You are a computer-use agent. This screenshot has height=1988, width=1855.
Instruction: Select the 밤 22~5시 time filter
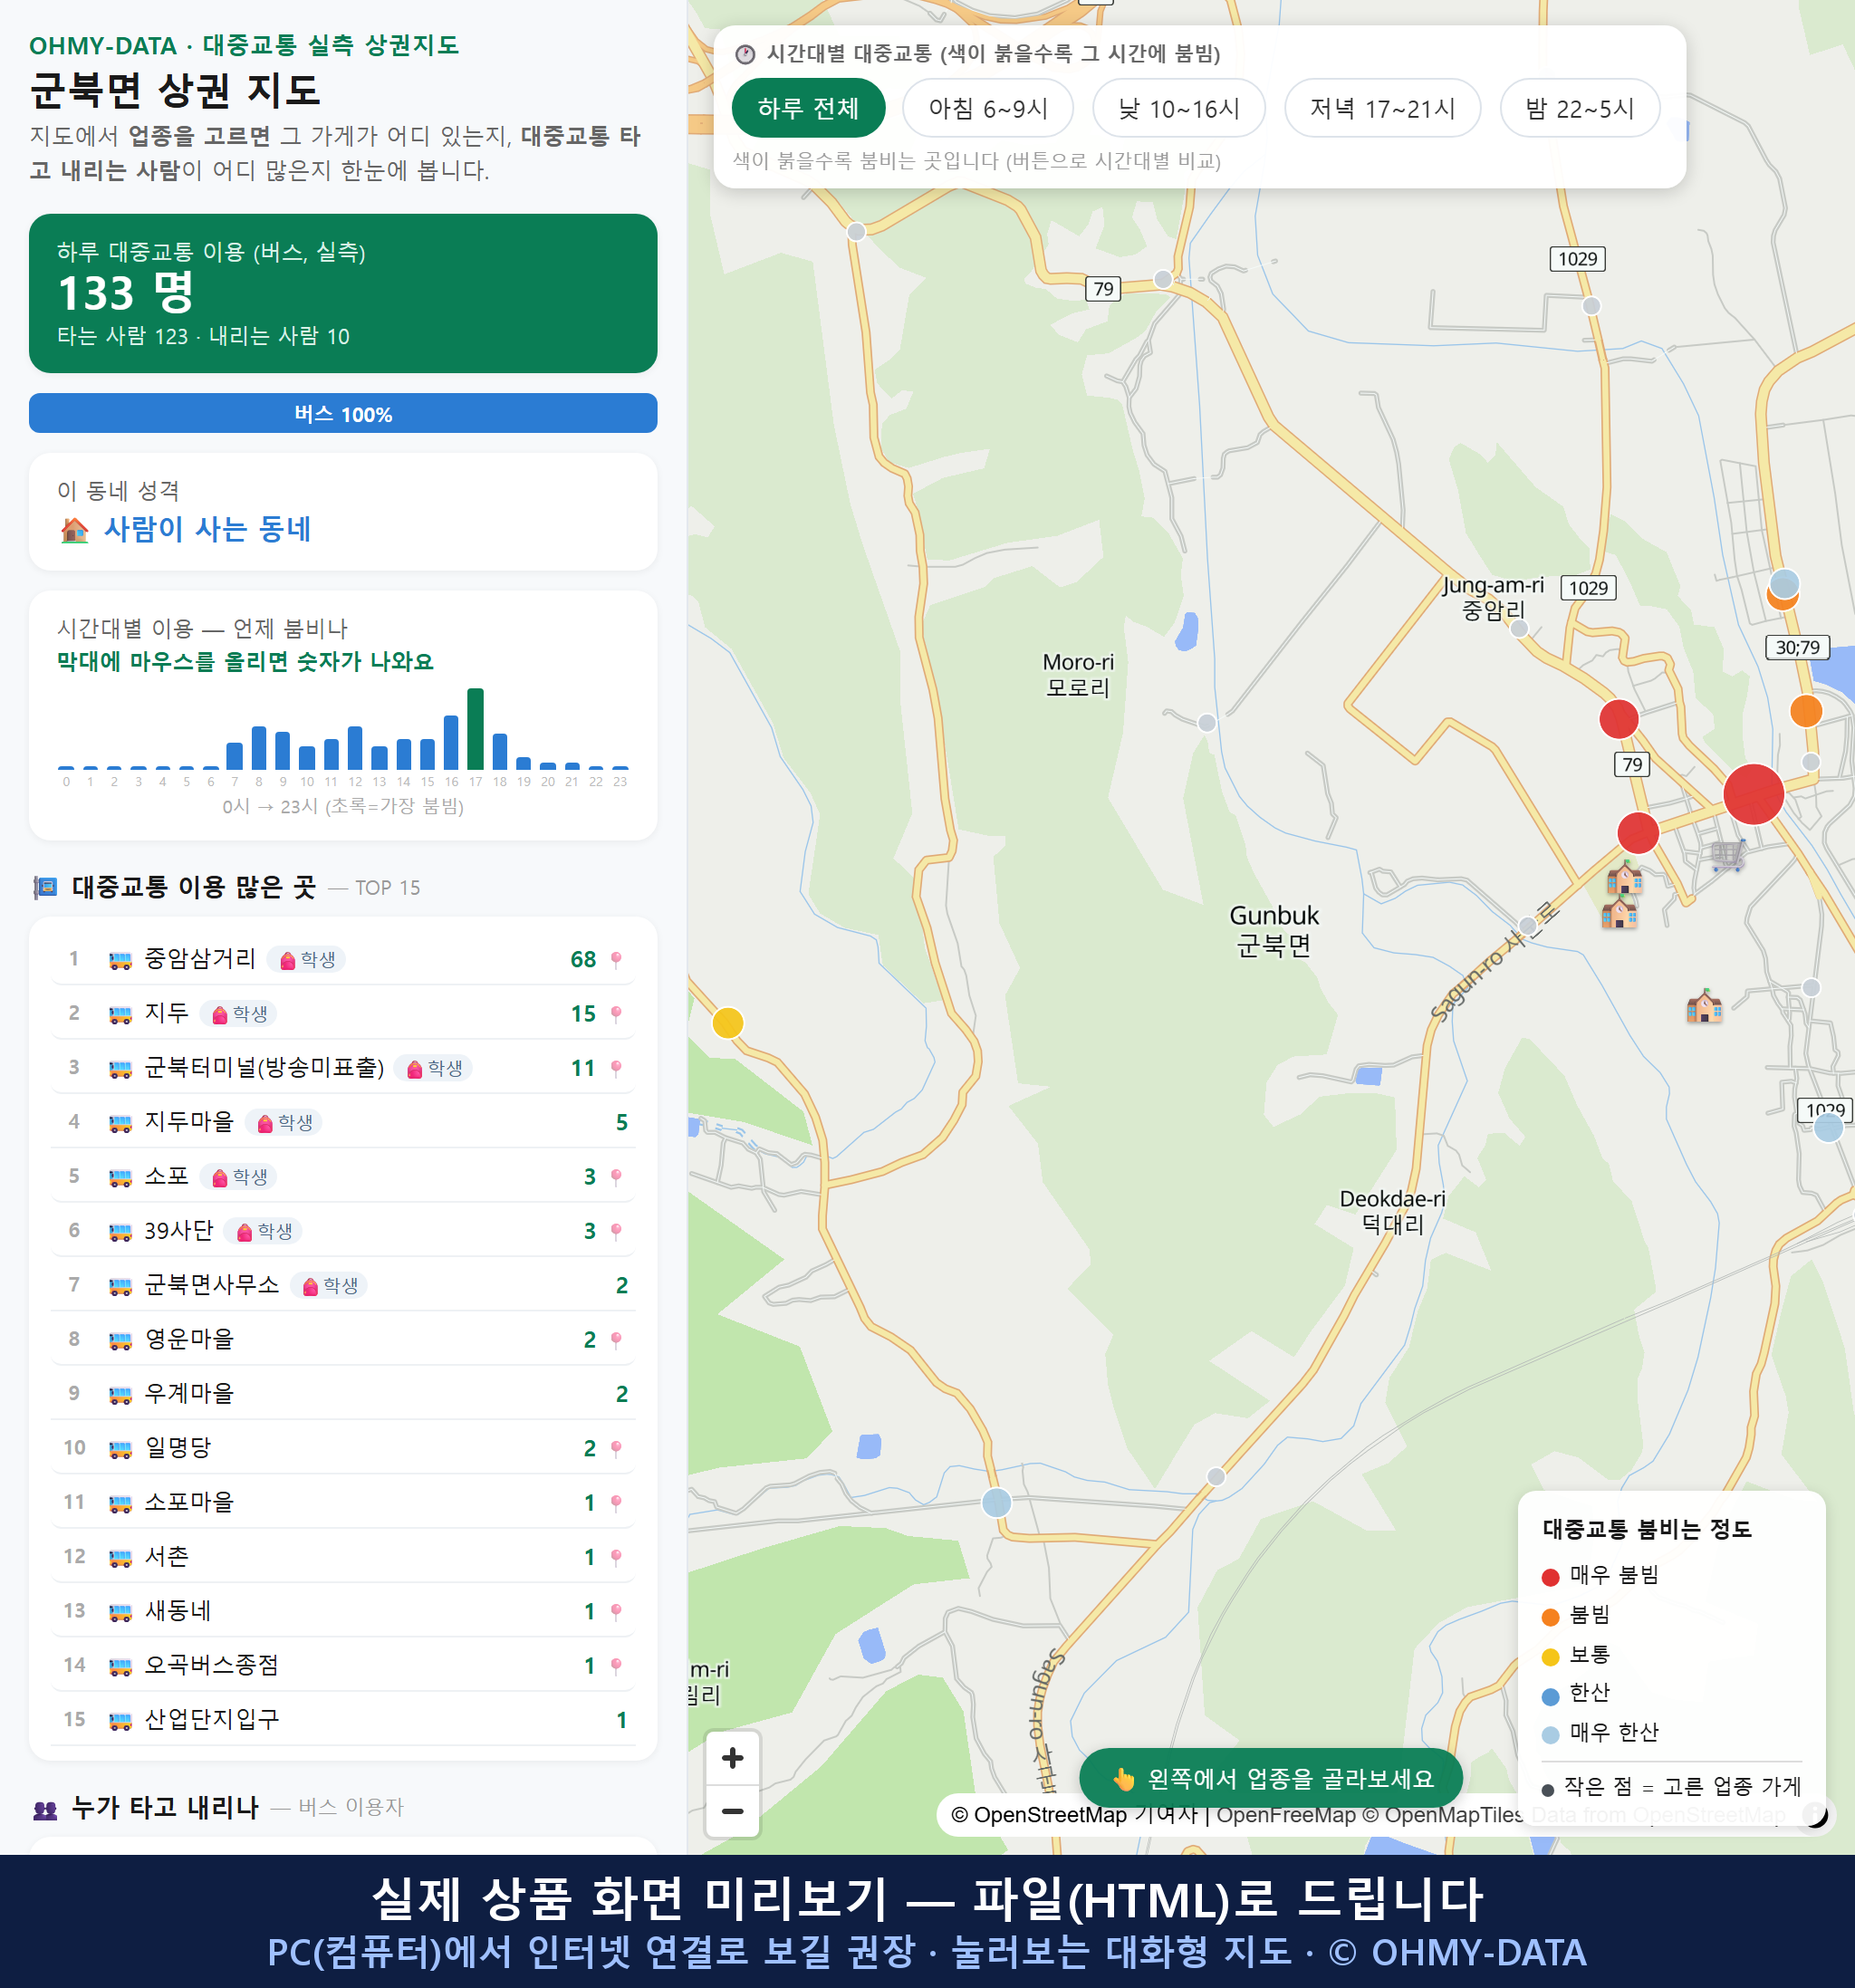1579,108
